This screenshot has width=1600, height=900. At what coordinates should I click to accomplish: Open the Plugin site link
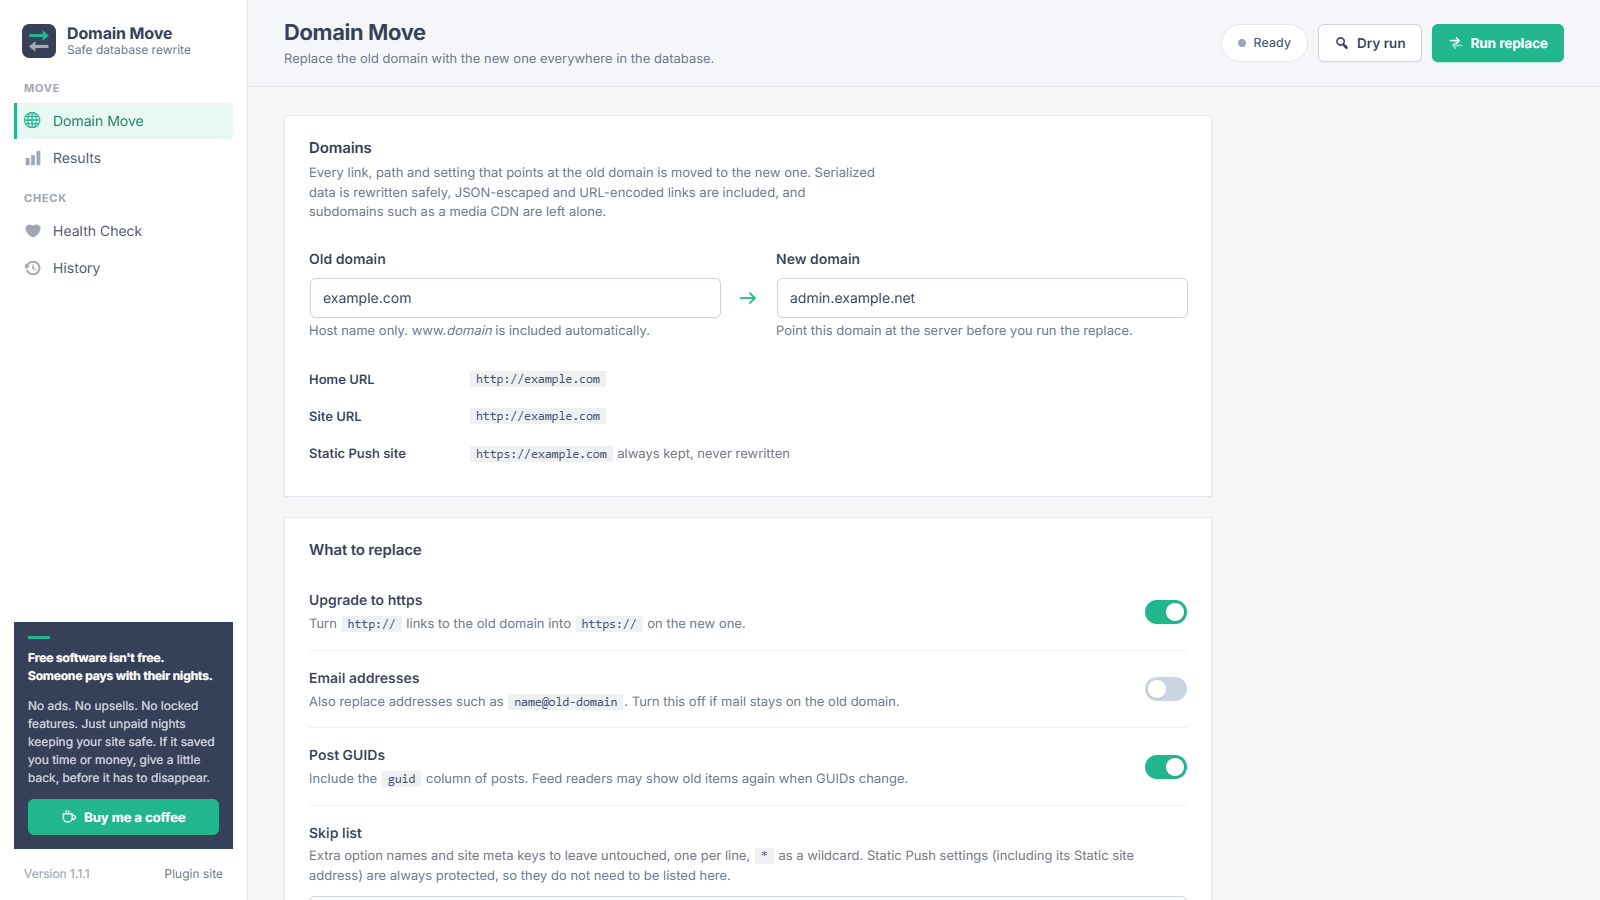coord(193,874)
